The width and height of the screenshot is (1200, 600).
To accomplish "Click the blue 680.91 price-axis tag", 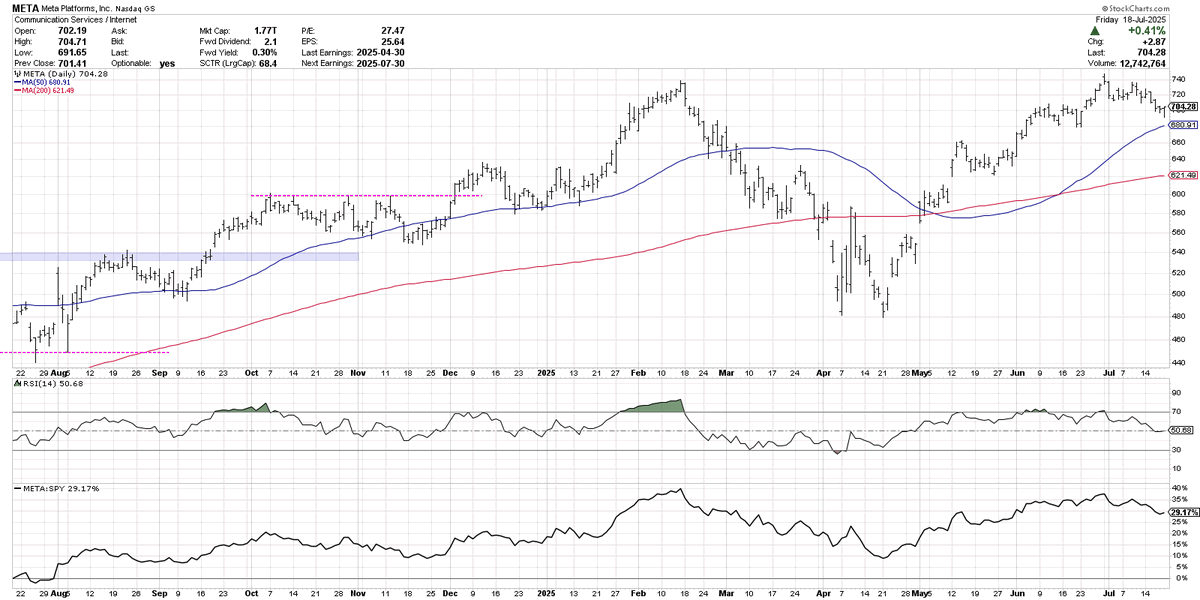I will pos(1181,126).
